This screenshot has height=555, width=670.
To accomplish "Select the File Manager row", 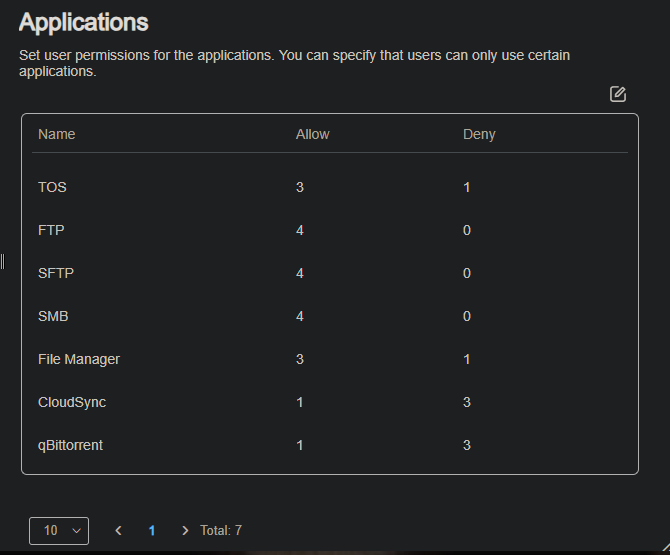I will tap(79, 359).
